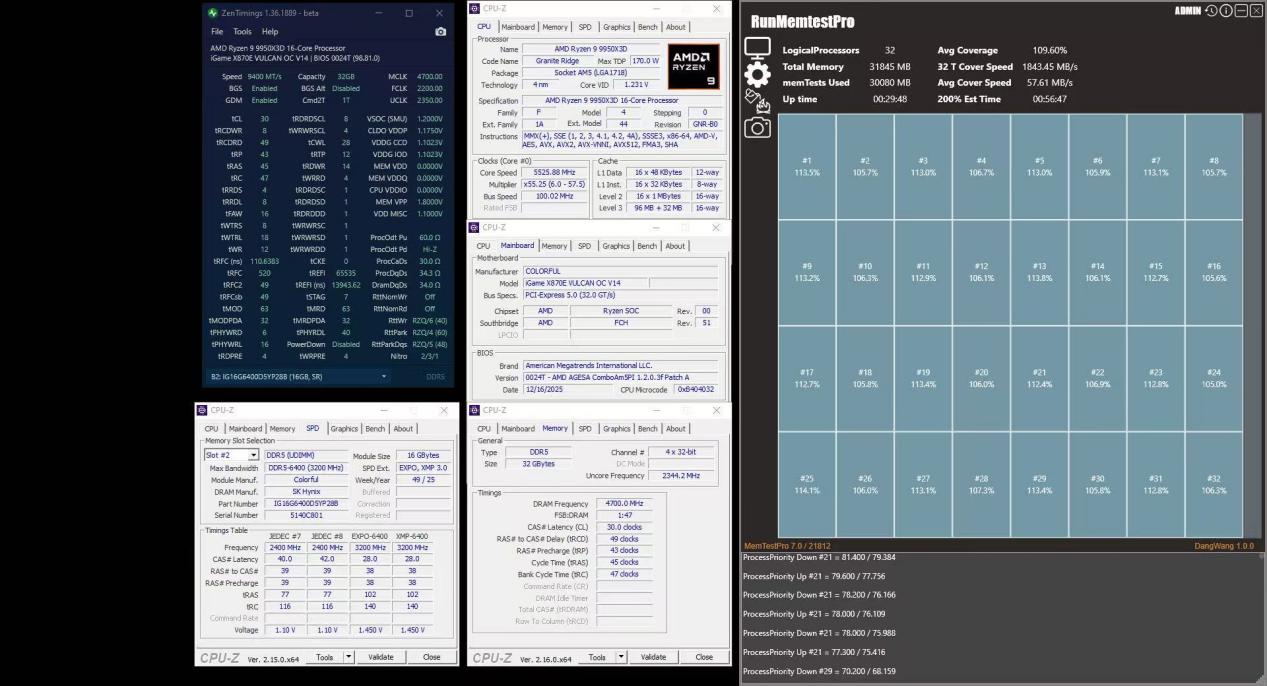This screenshot has height=686, width=1267.
Task: Click the camera icon in ZenTimings toolbar
Action: pos(441,31)
